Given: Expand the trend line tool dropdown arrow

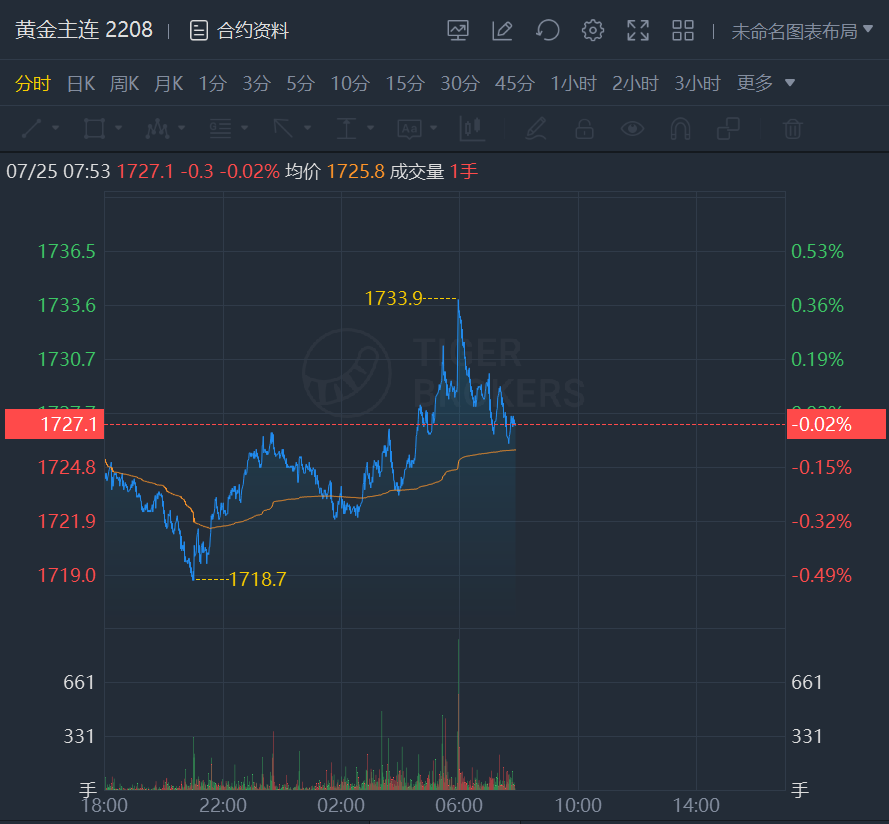Looking at the screenshot, I should tap(55, 128).
